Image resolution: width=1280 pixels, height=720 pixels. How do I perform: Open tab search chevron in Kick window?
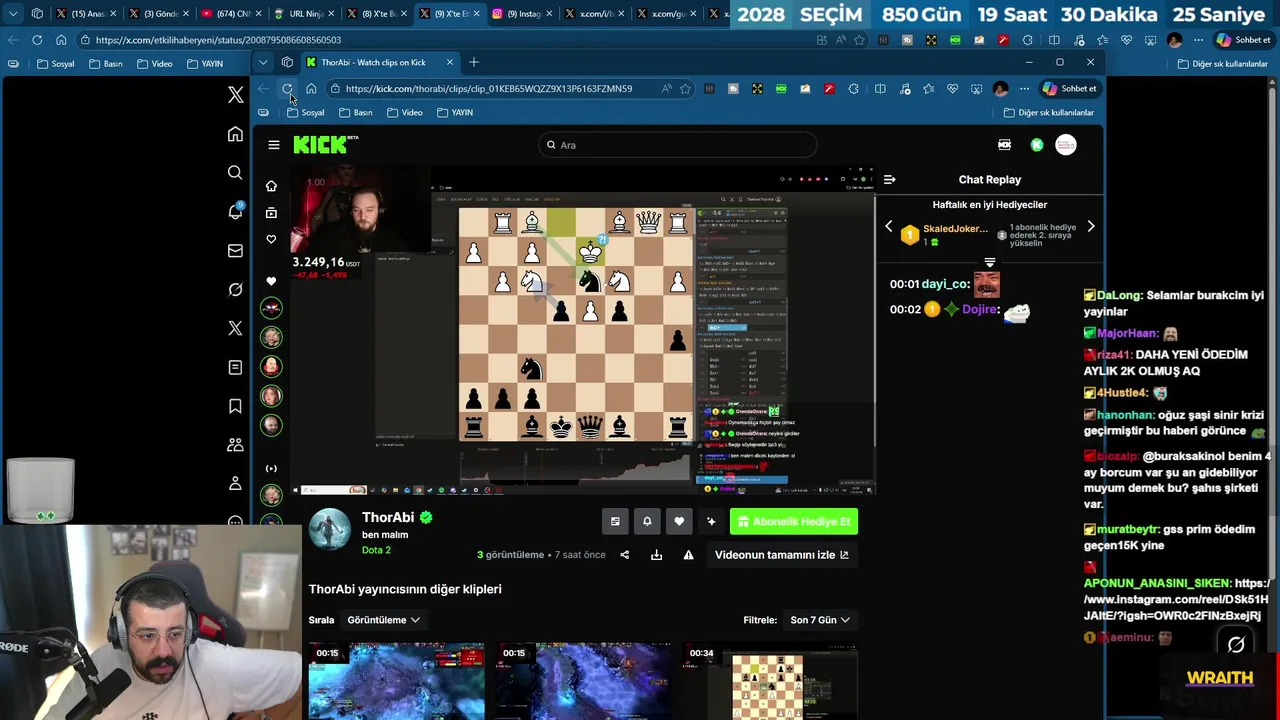(x=263, y=62)
